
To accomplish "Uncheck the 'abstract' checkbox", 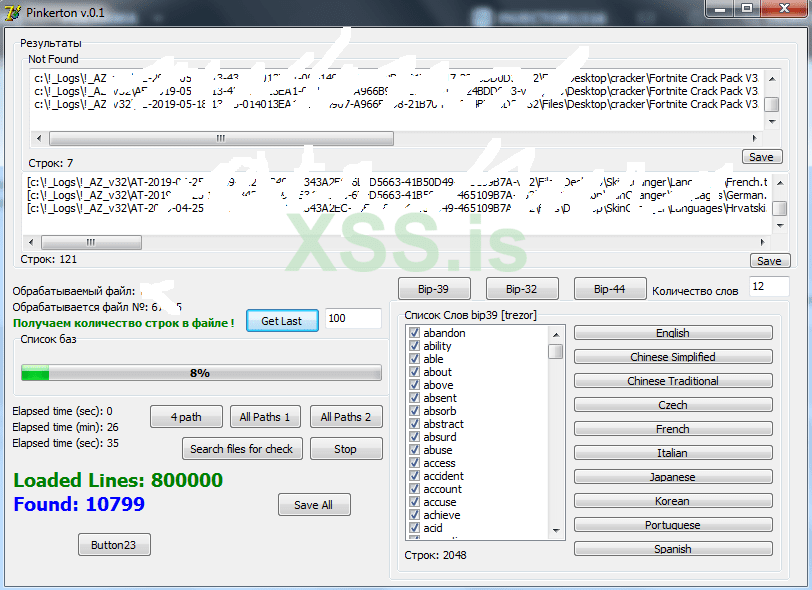I will [x=414, y=423].
